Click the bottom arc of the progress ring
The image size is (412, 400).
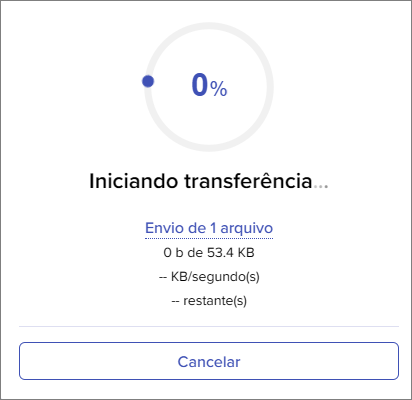coord(209,146)
